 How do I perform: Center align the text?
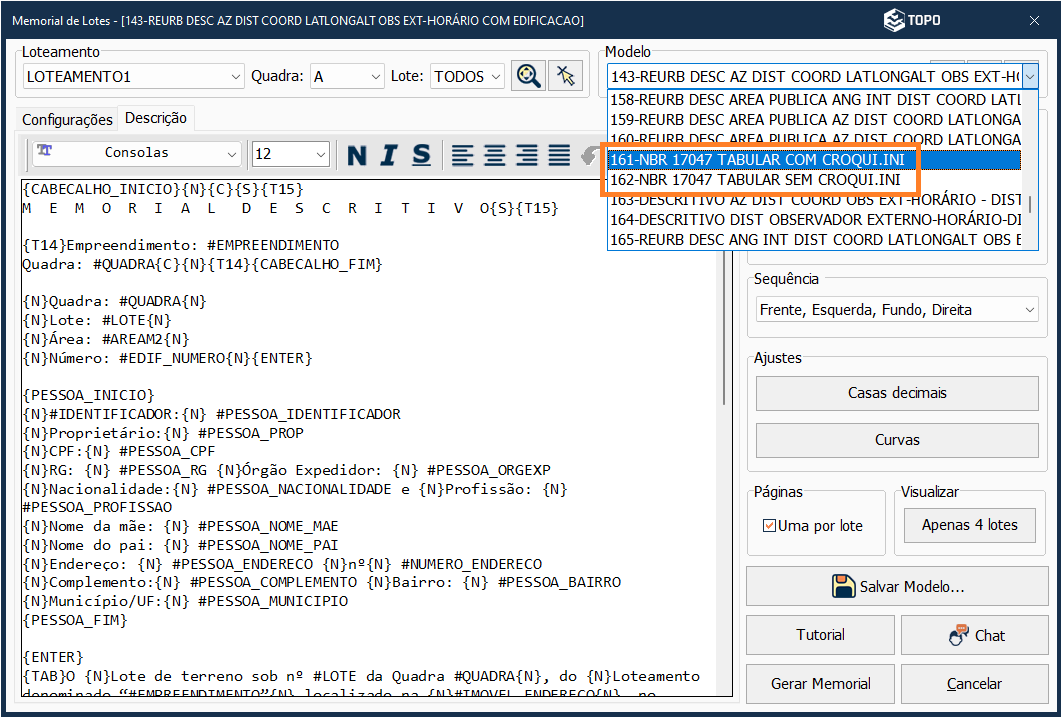tap(495, 155)
